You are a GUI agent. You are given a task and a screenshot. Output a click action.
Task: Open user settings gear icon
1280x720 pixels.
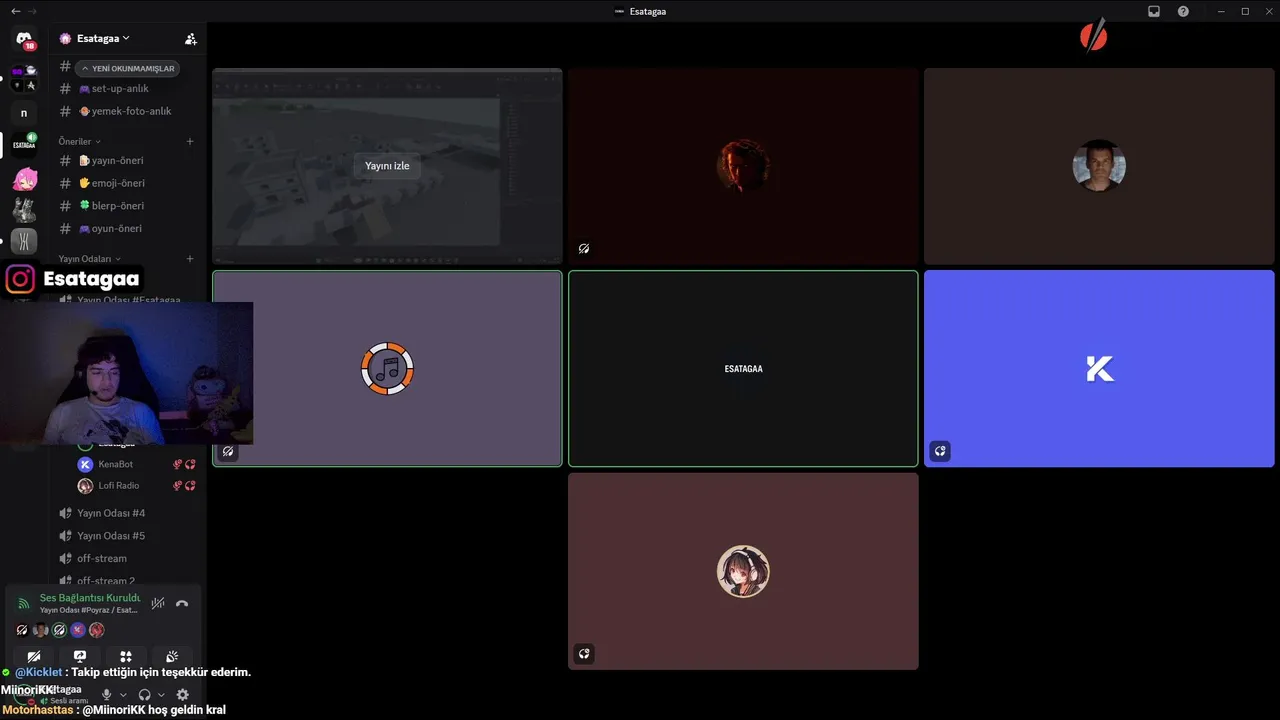pos(182,695)
